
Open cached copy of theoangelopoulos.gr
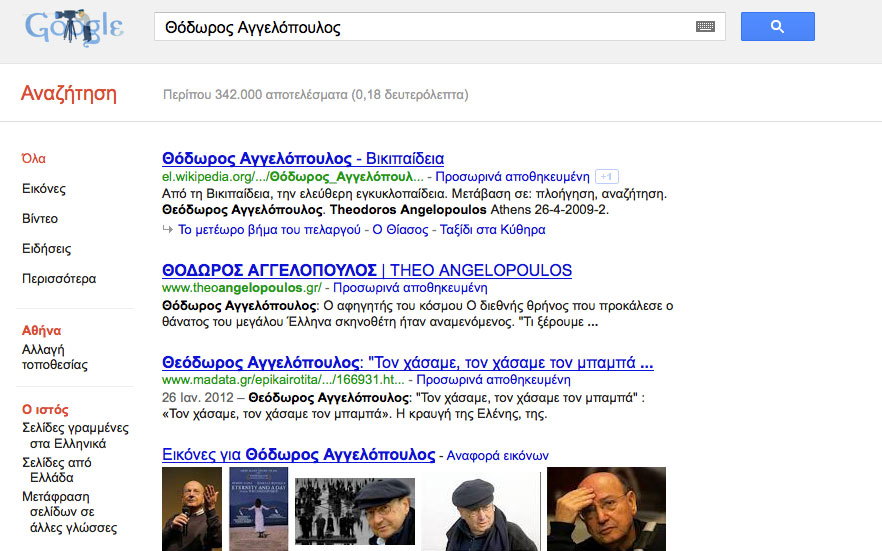[x=410, y=288]
